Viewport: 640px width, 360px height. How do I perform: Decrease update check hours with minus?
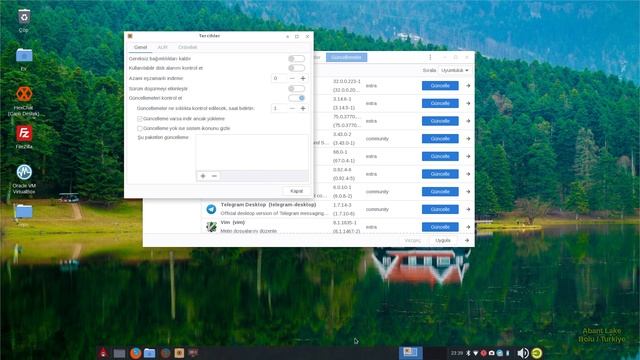[292, 109]
